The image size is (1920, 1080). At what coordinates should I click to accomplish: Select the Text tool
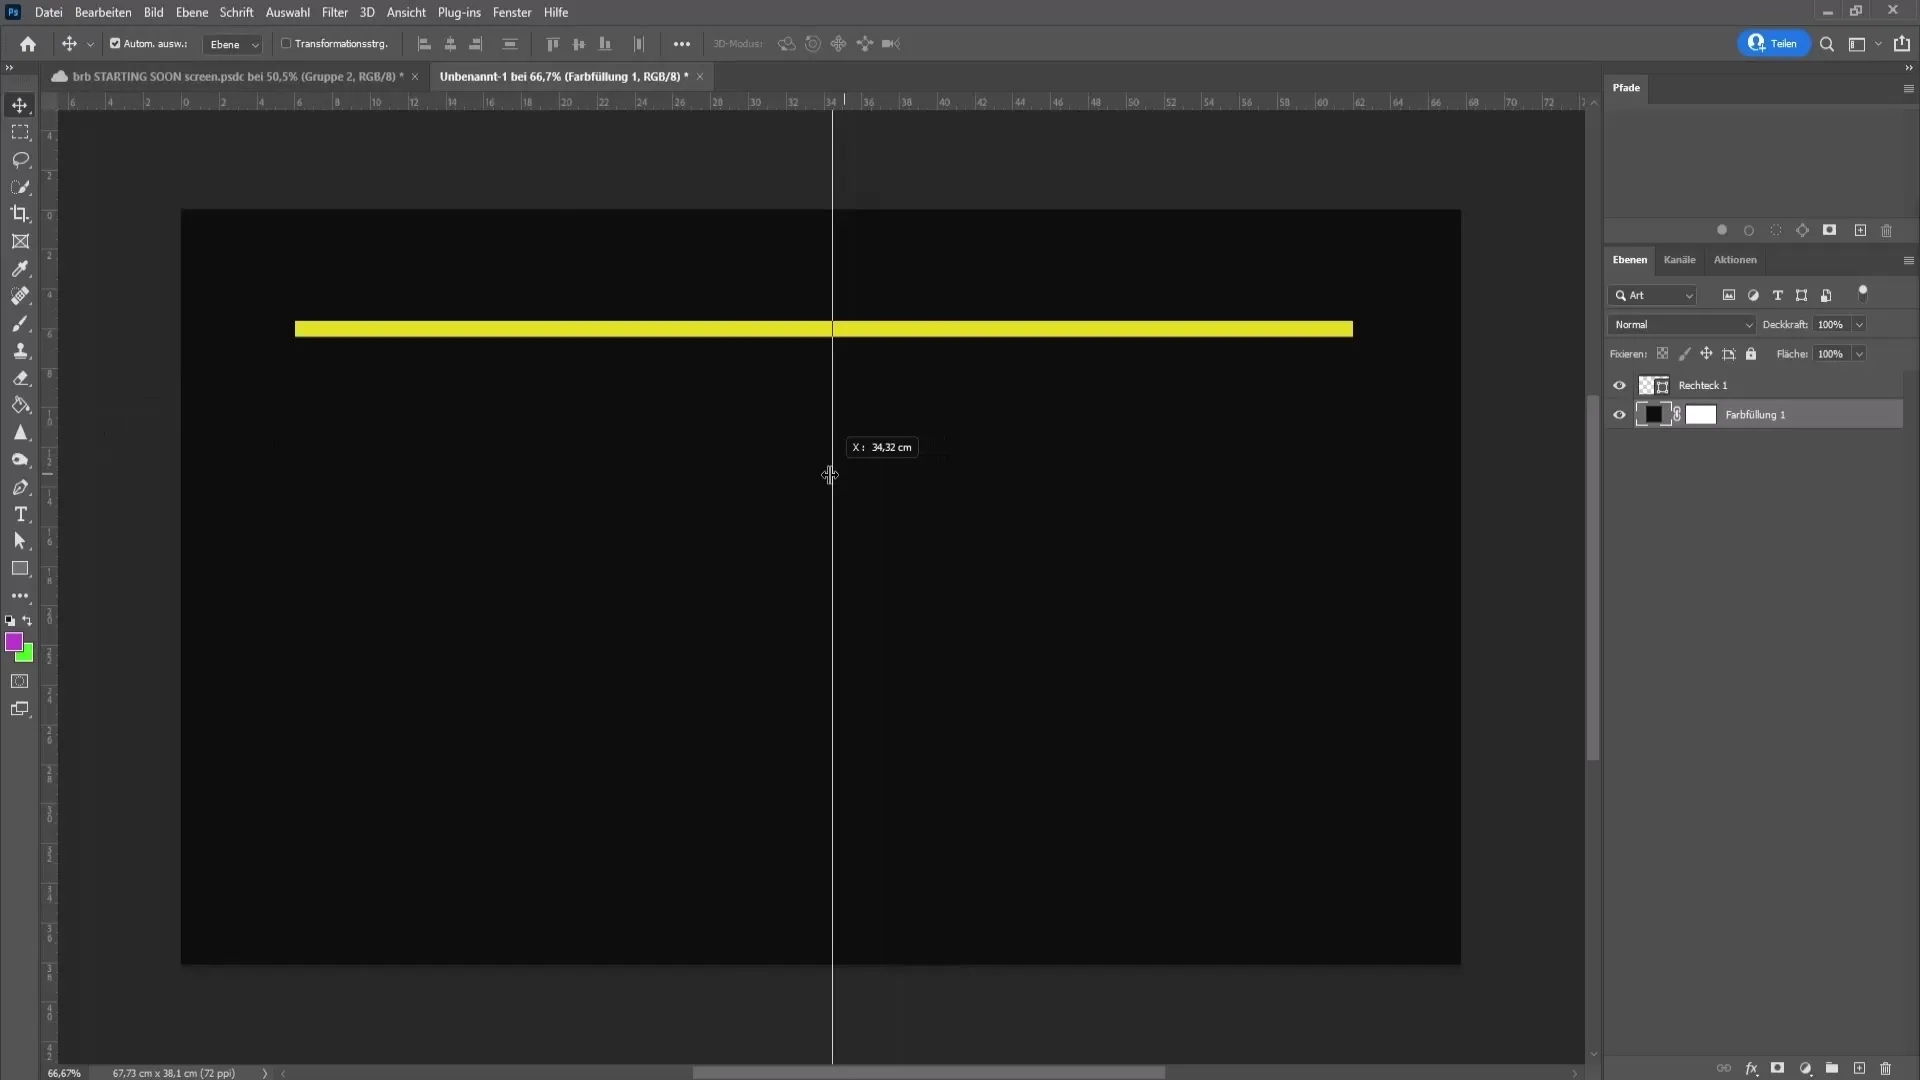(20, 514)
